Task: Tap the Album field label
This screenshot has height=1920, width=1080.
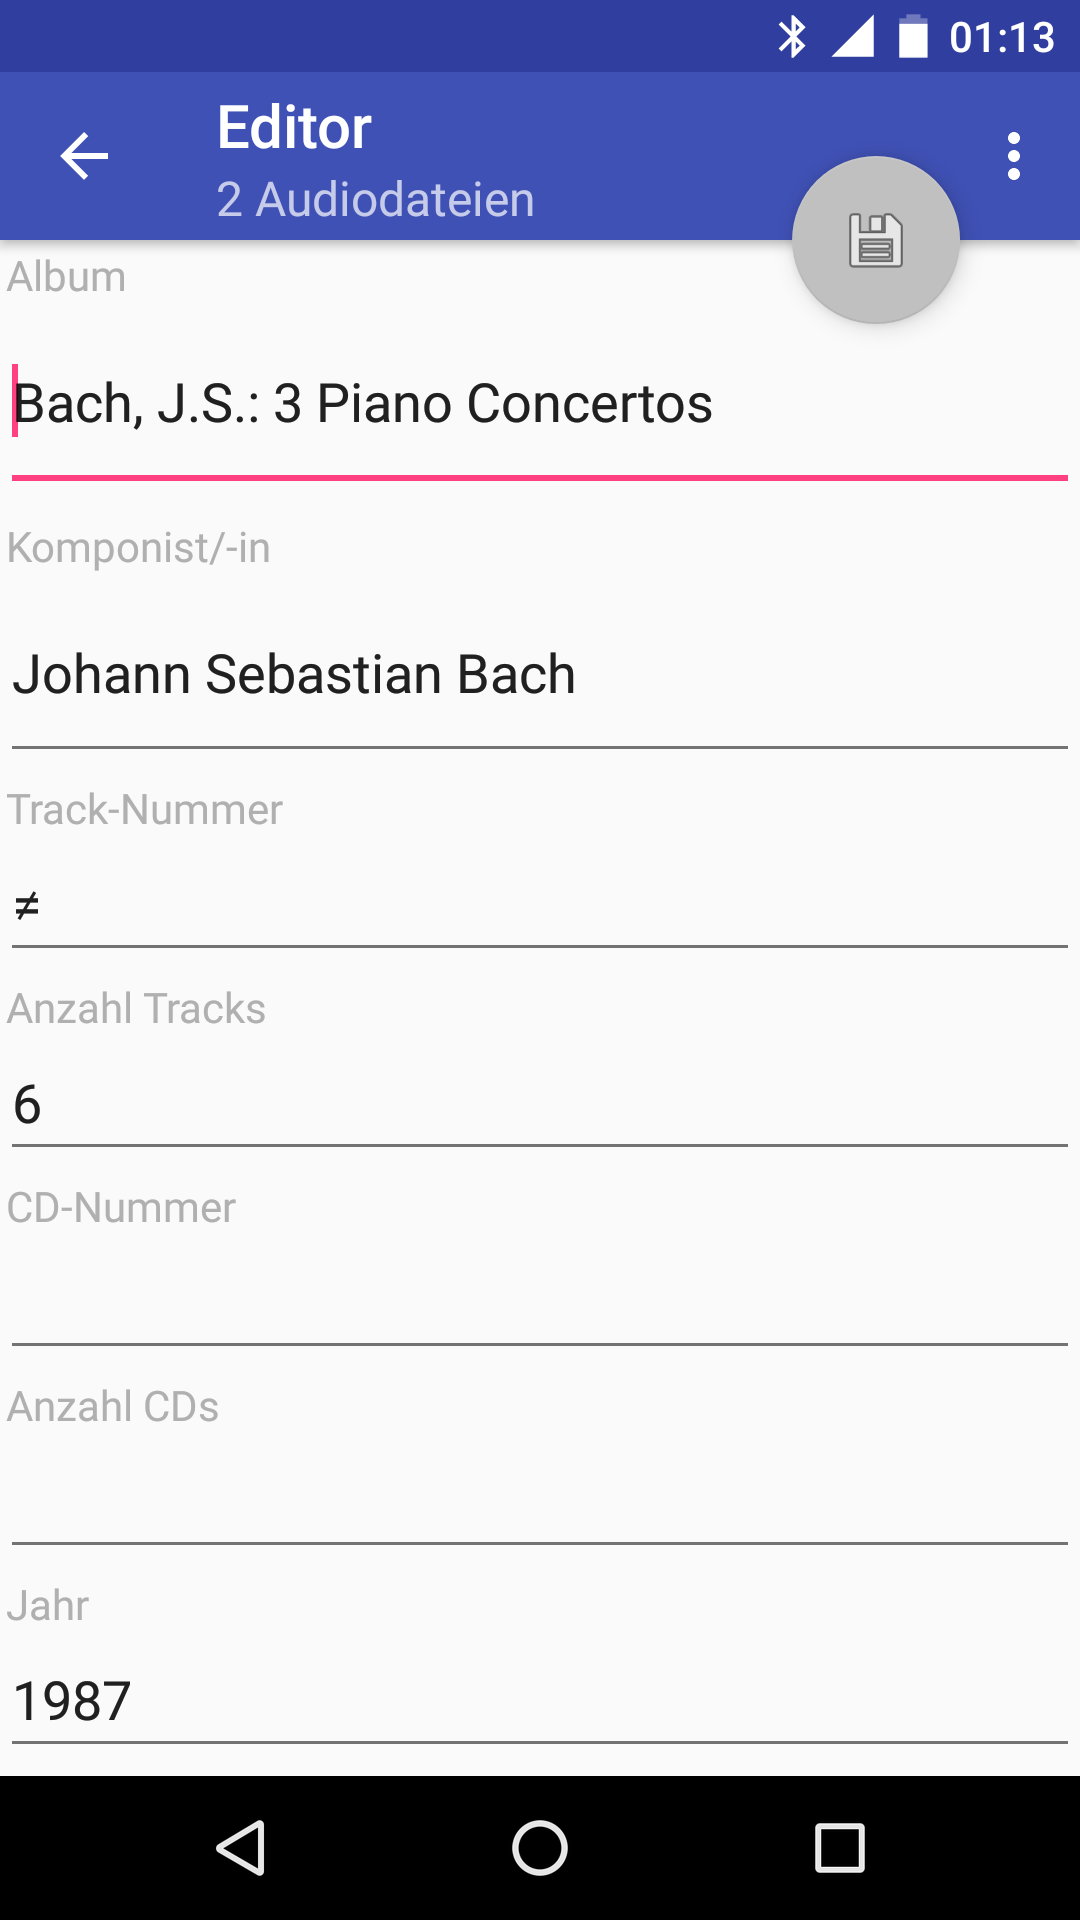Action: coord(67,277)
